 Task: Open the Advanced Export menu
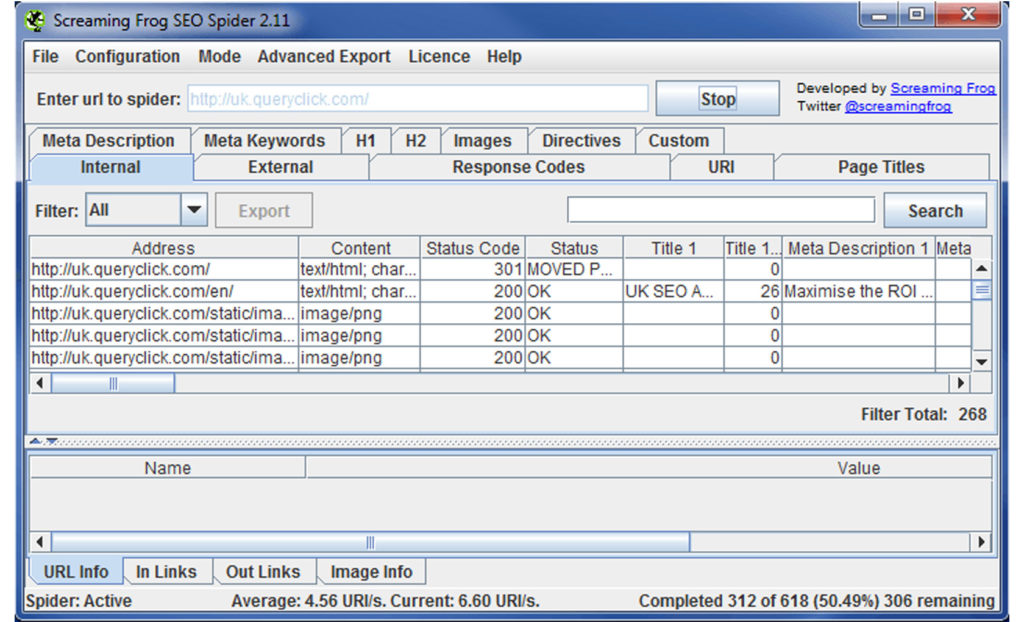tap(324, 57)
